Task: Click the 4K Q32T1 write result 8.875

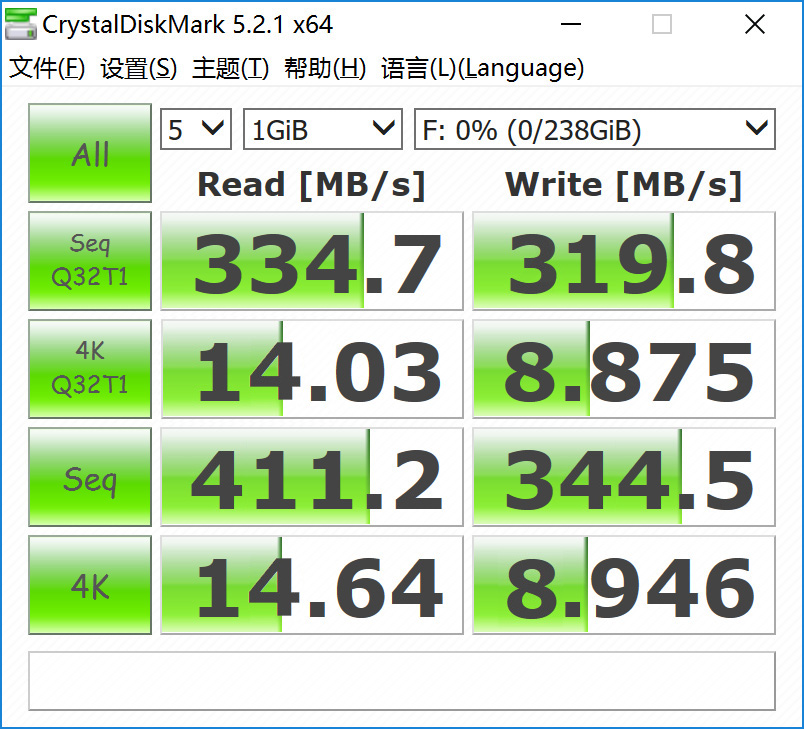Action: tap(623, 370)
